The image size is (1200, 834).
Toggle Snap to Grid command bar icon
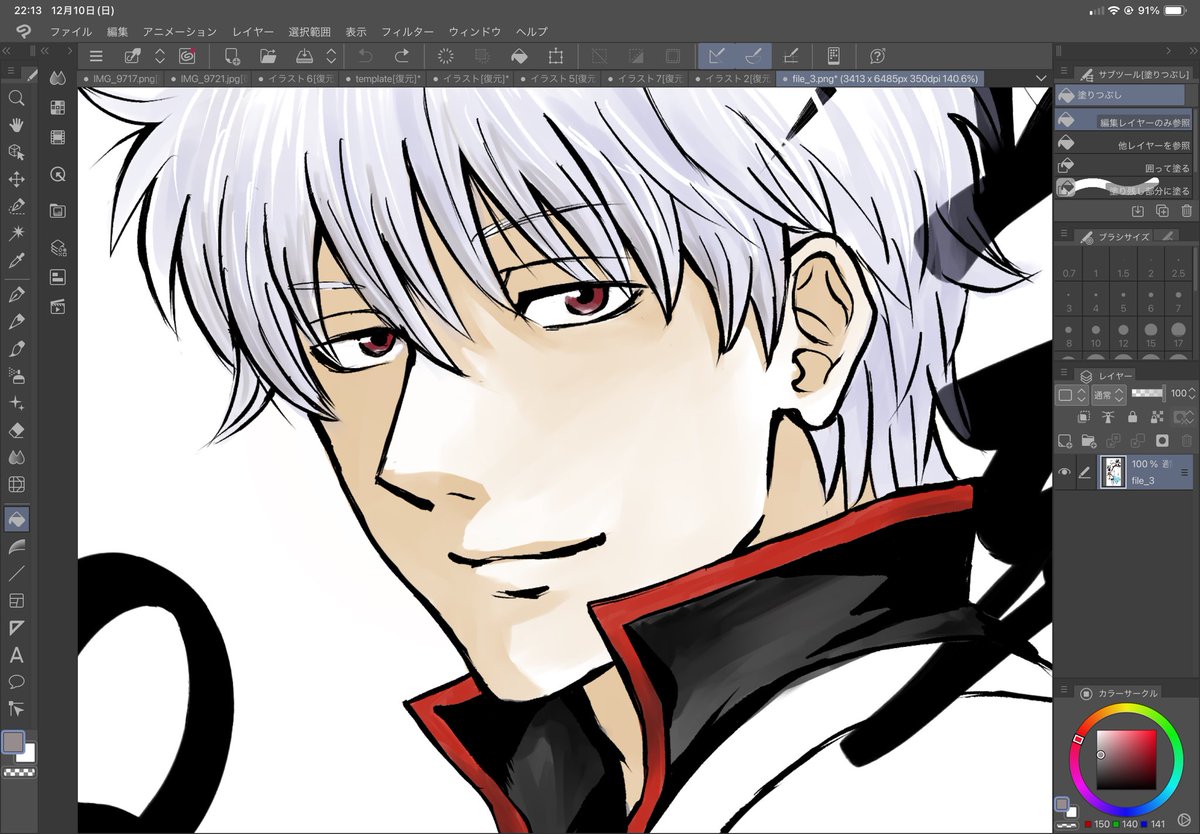click(791, 56)
